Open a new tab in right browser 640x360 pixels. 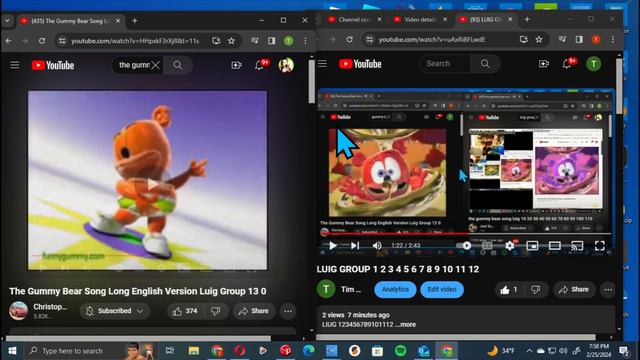point(527,19)
